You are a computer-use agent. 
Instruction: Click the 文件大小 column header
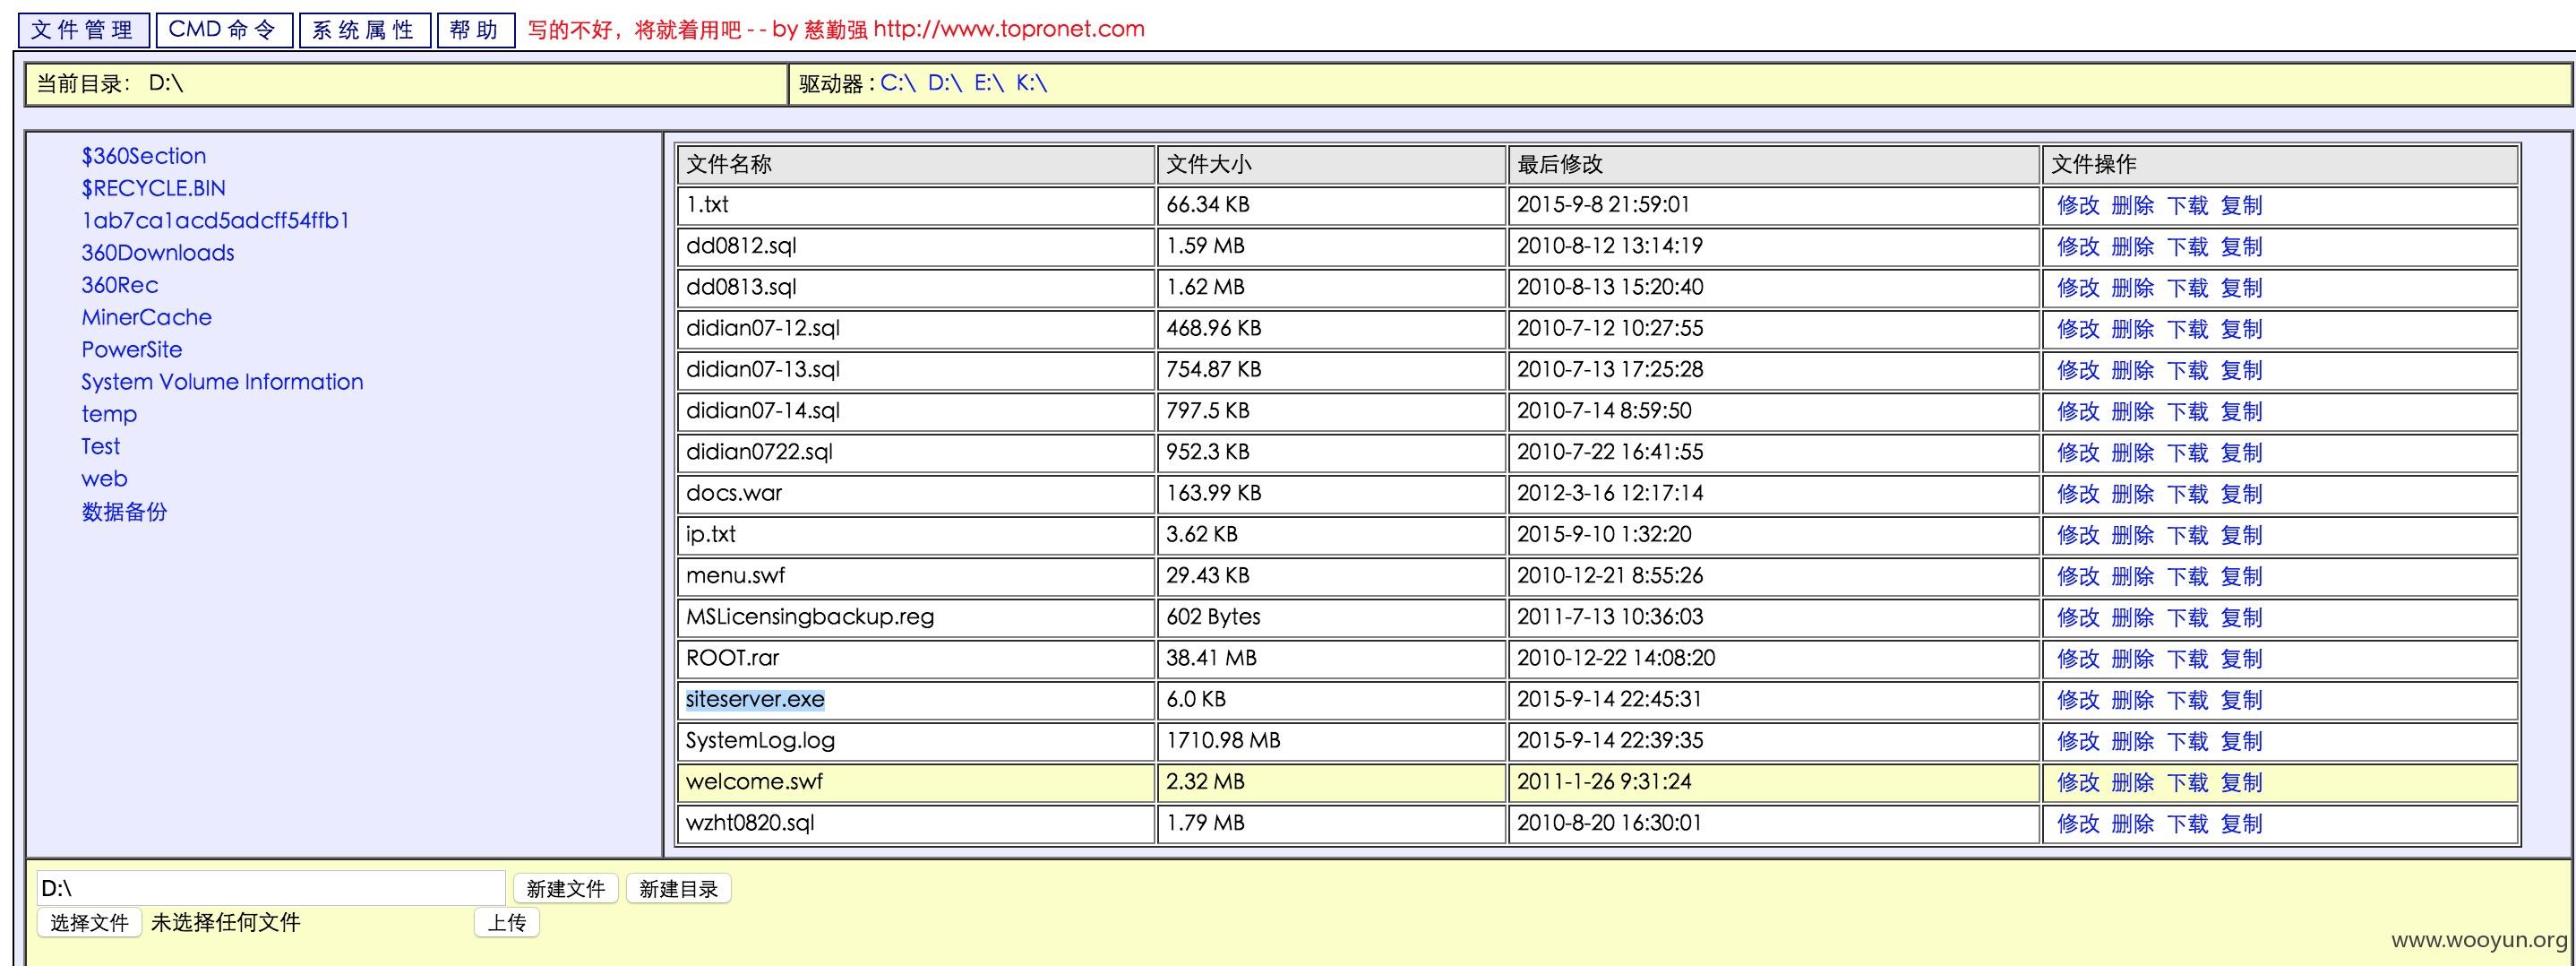pos(1332,164)
